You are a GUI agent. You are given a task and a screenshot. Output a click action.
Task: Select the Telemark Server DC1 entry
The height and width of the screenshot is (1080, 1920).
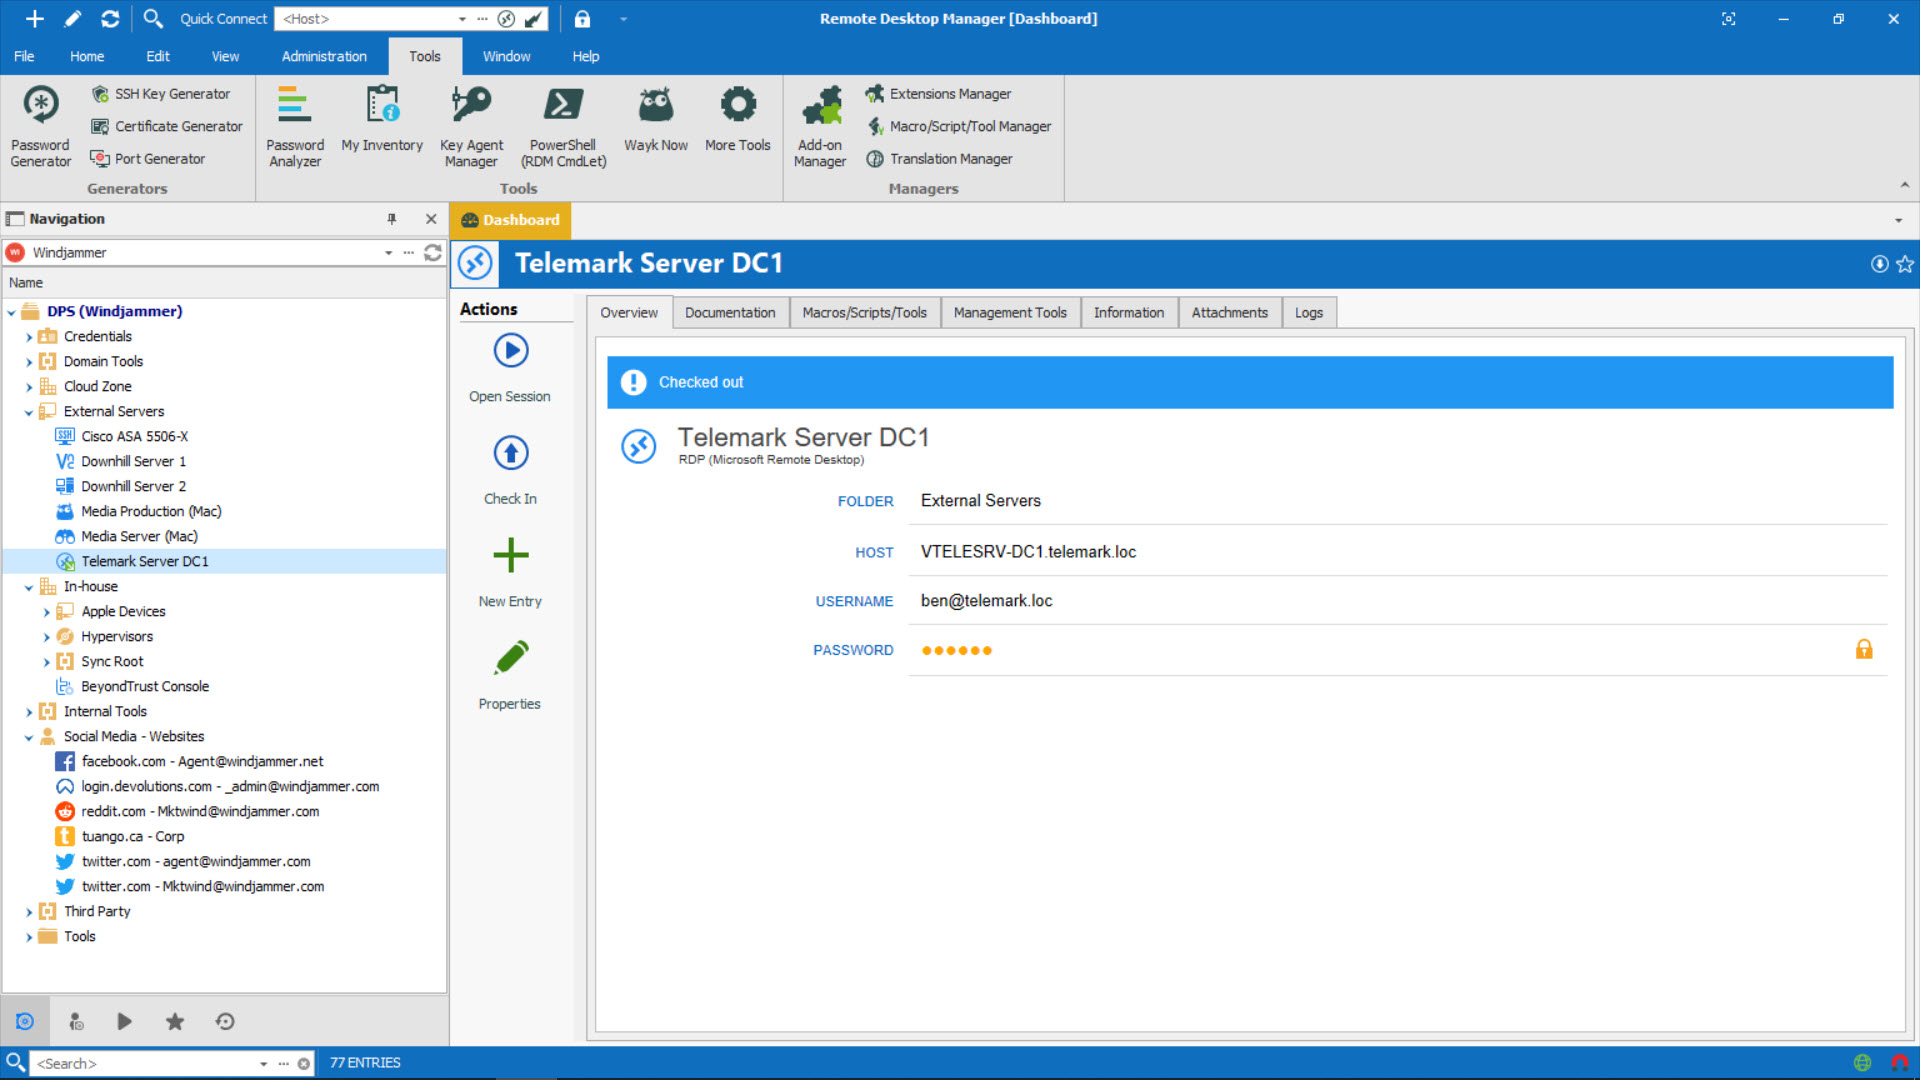click(146, 560)
